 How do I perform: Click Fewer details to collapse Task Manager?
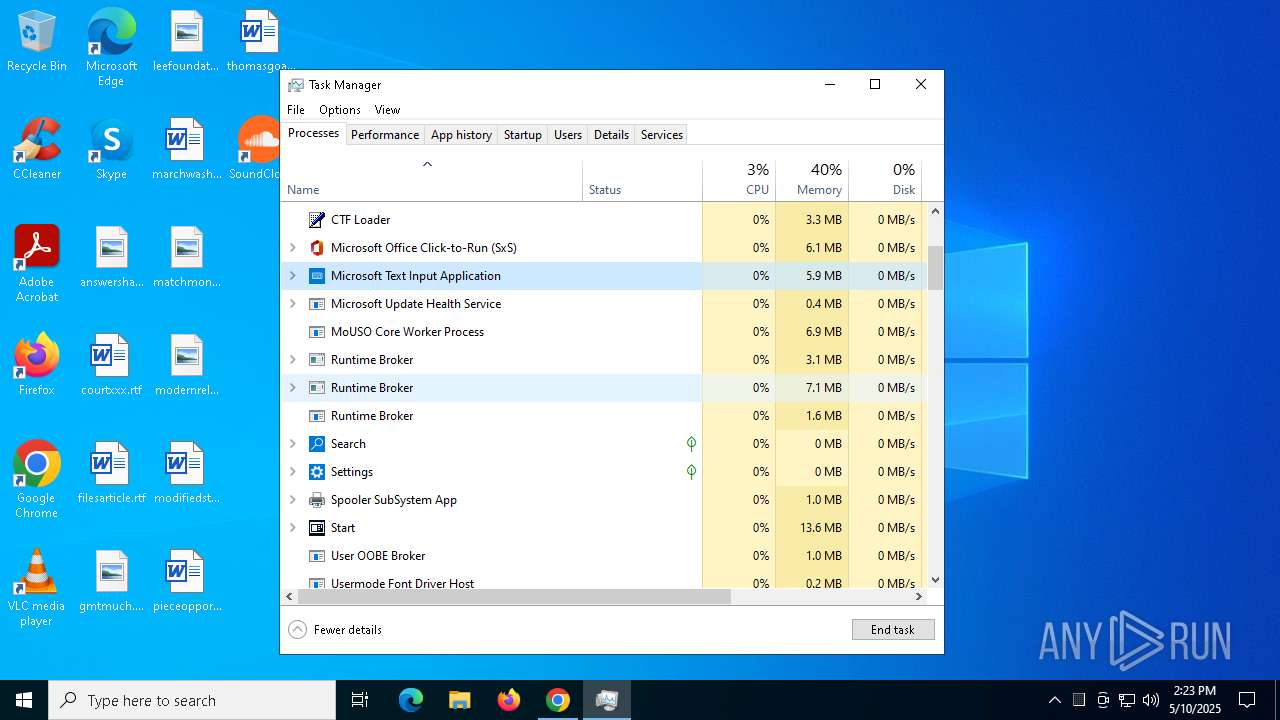(x=335, y=630)
